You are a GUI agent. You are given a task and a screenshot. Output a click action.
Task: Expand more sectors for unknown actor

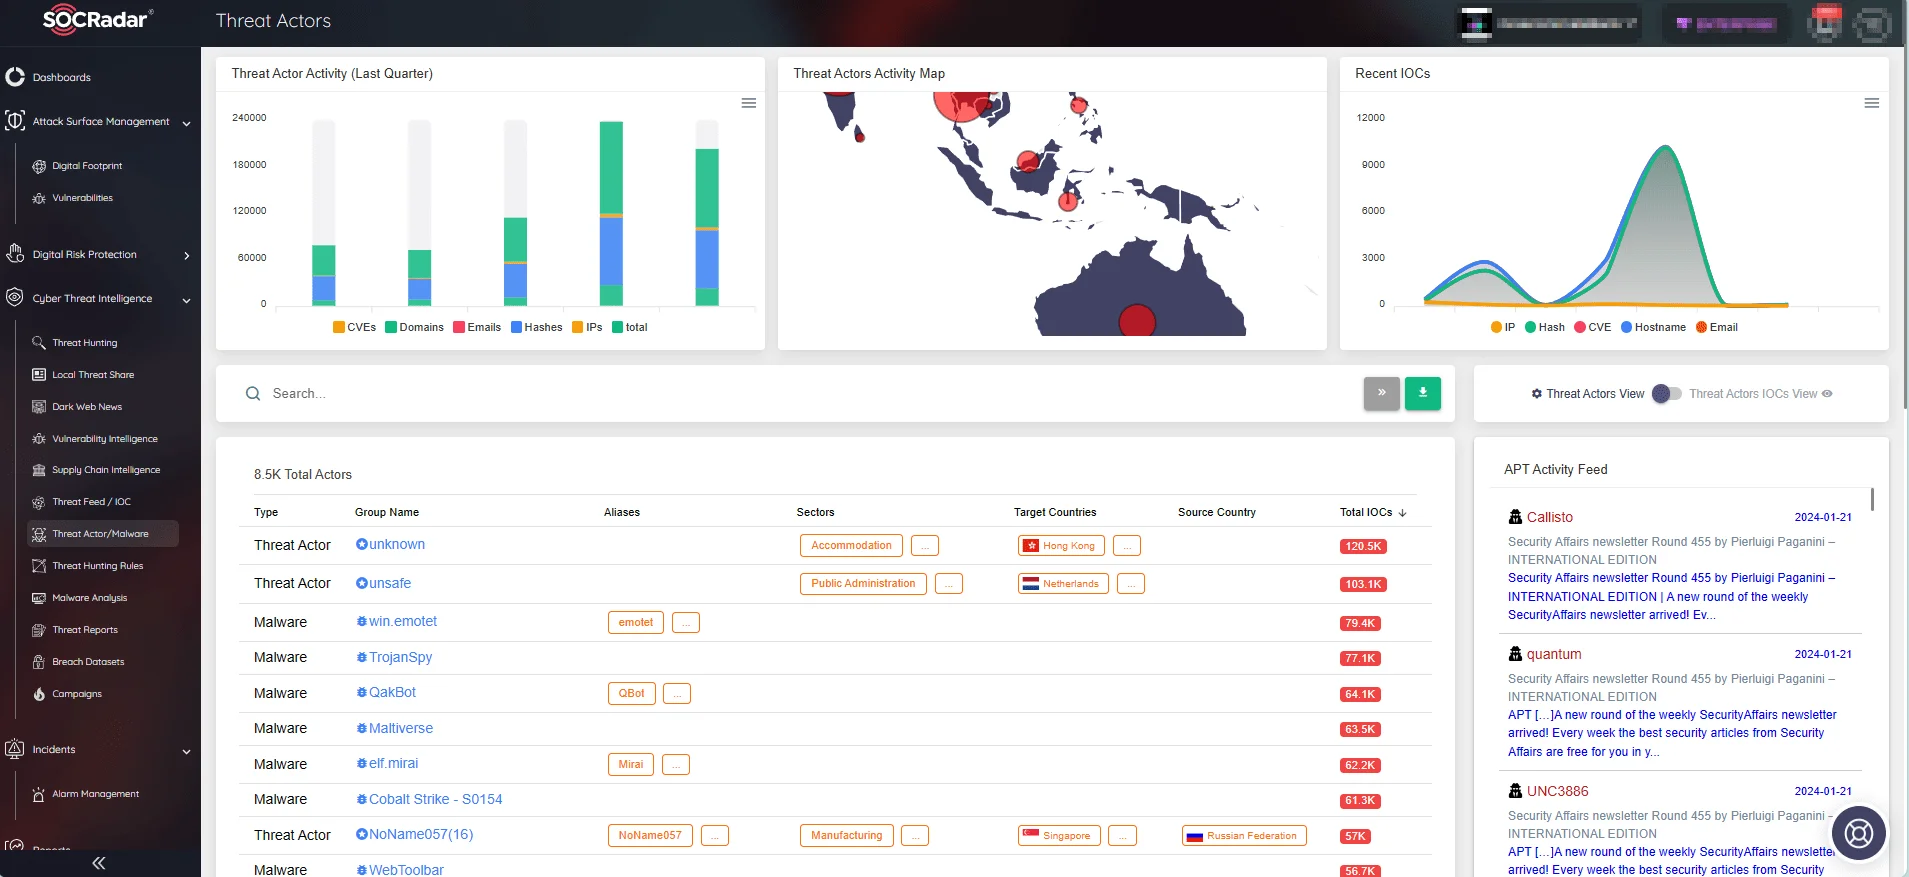point(925,546)
